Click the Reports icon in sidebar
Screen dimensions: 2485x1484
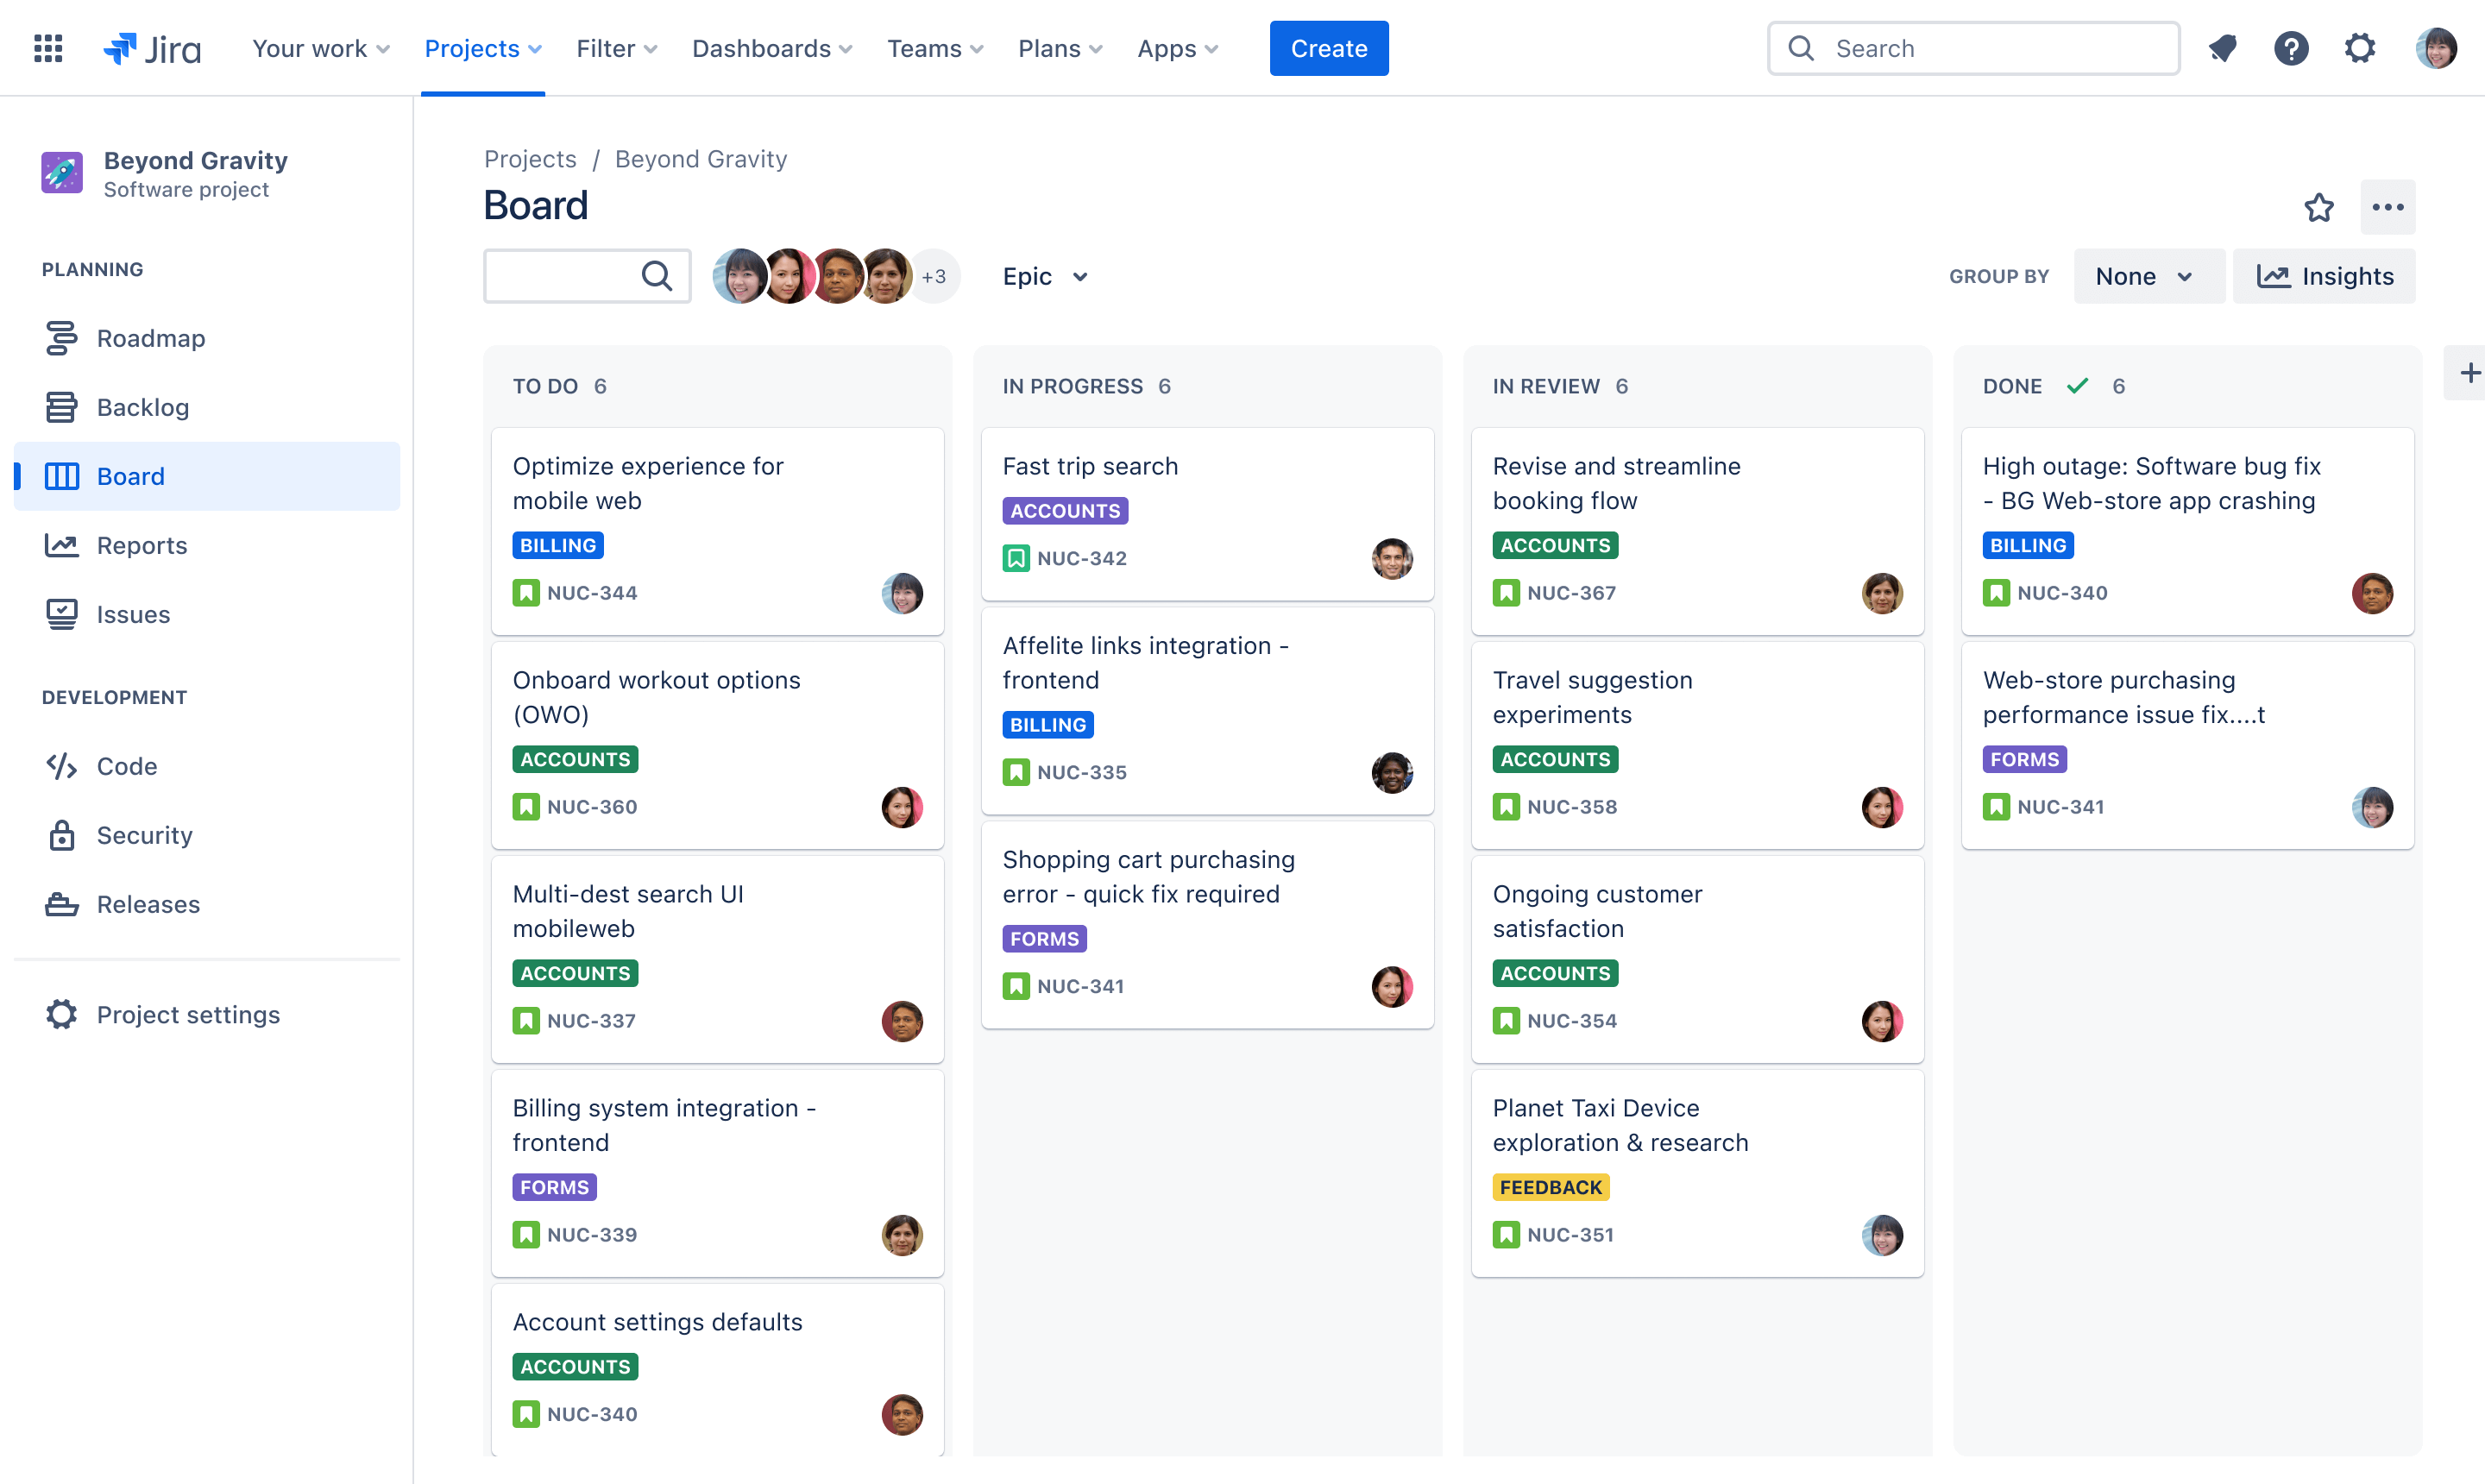click(62, 544)
